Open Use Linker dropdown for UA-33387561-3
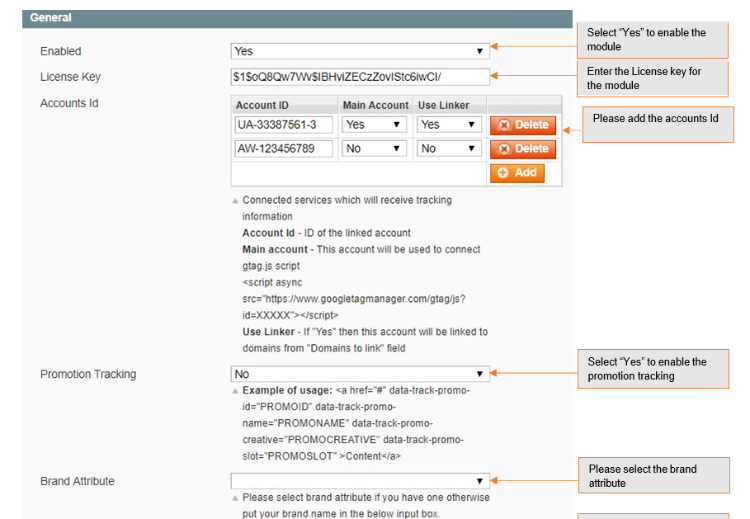 point(449,125)
